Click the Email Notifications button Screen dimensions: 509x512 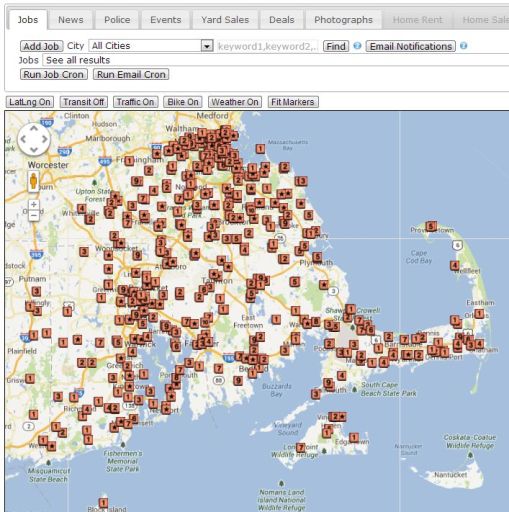pos(410,46)
